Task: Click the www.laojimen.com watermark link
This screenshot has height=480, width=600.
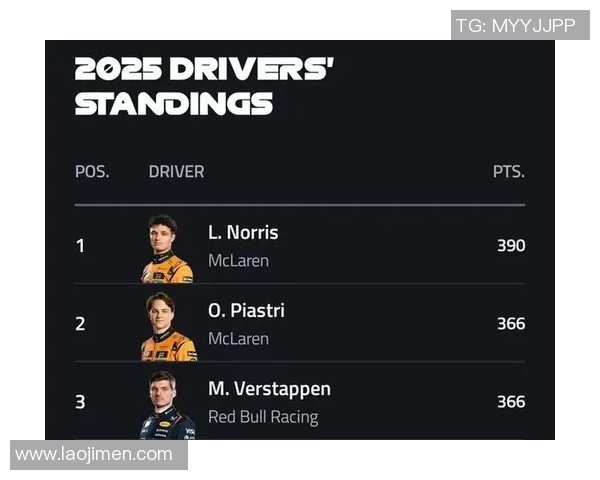Action: point(94,455)
